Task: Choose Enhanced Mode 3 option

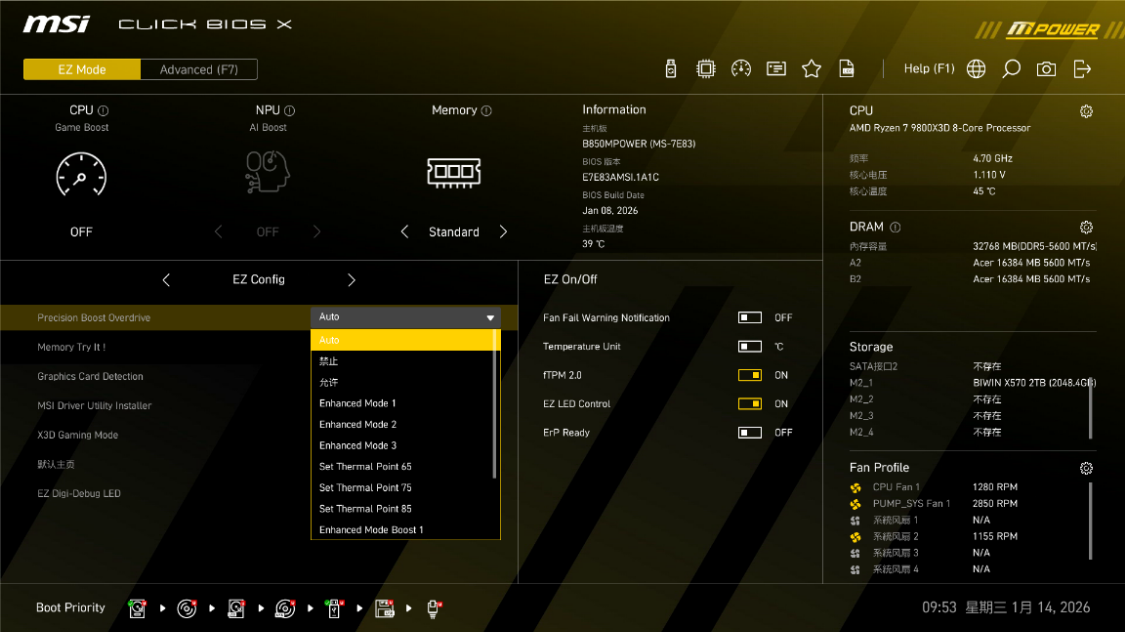Action: pos(402,445)
